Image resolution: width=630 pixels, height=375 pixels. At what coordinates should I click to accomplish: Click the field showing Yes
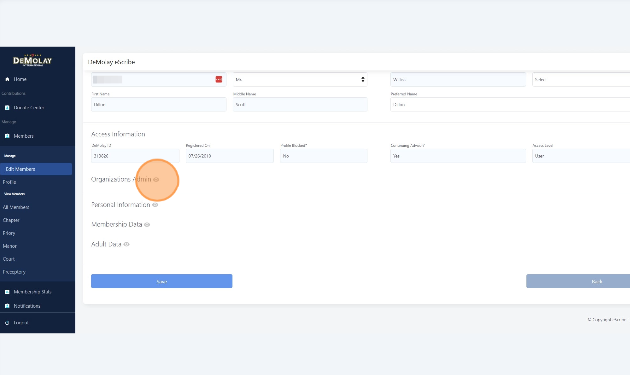pos(458,156)
